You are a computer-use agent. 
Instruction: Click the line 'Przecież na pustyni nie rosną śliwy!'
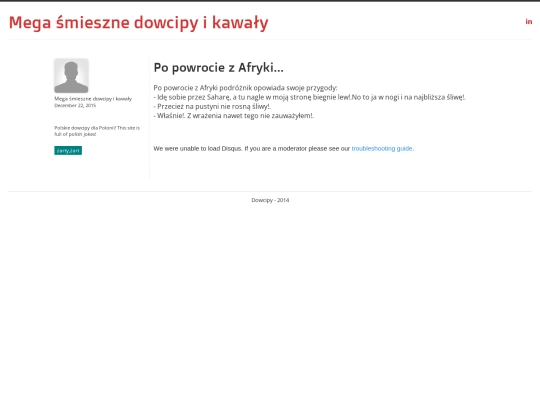pyautogui.click(x=212, y=106)
